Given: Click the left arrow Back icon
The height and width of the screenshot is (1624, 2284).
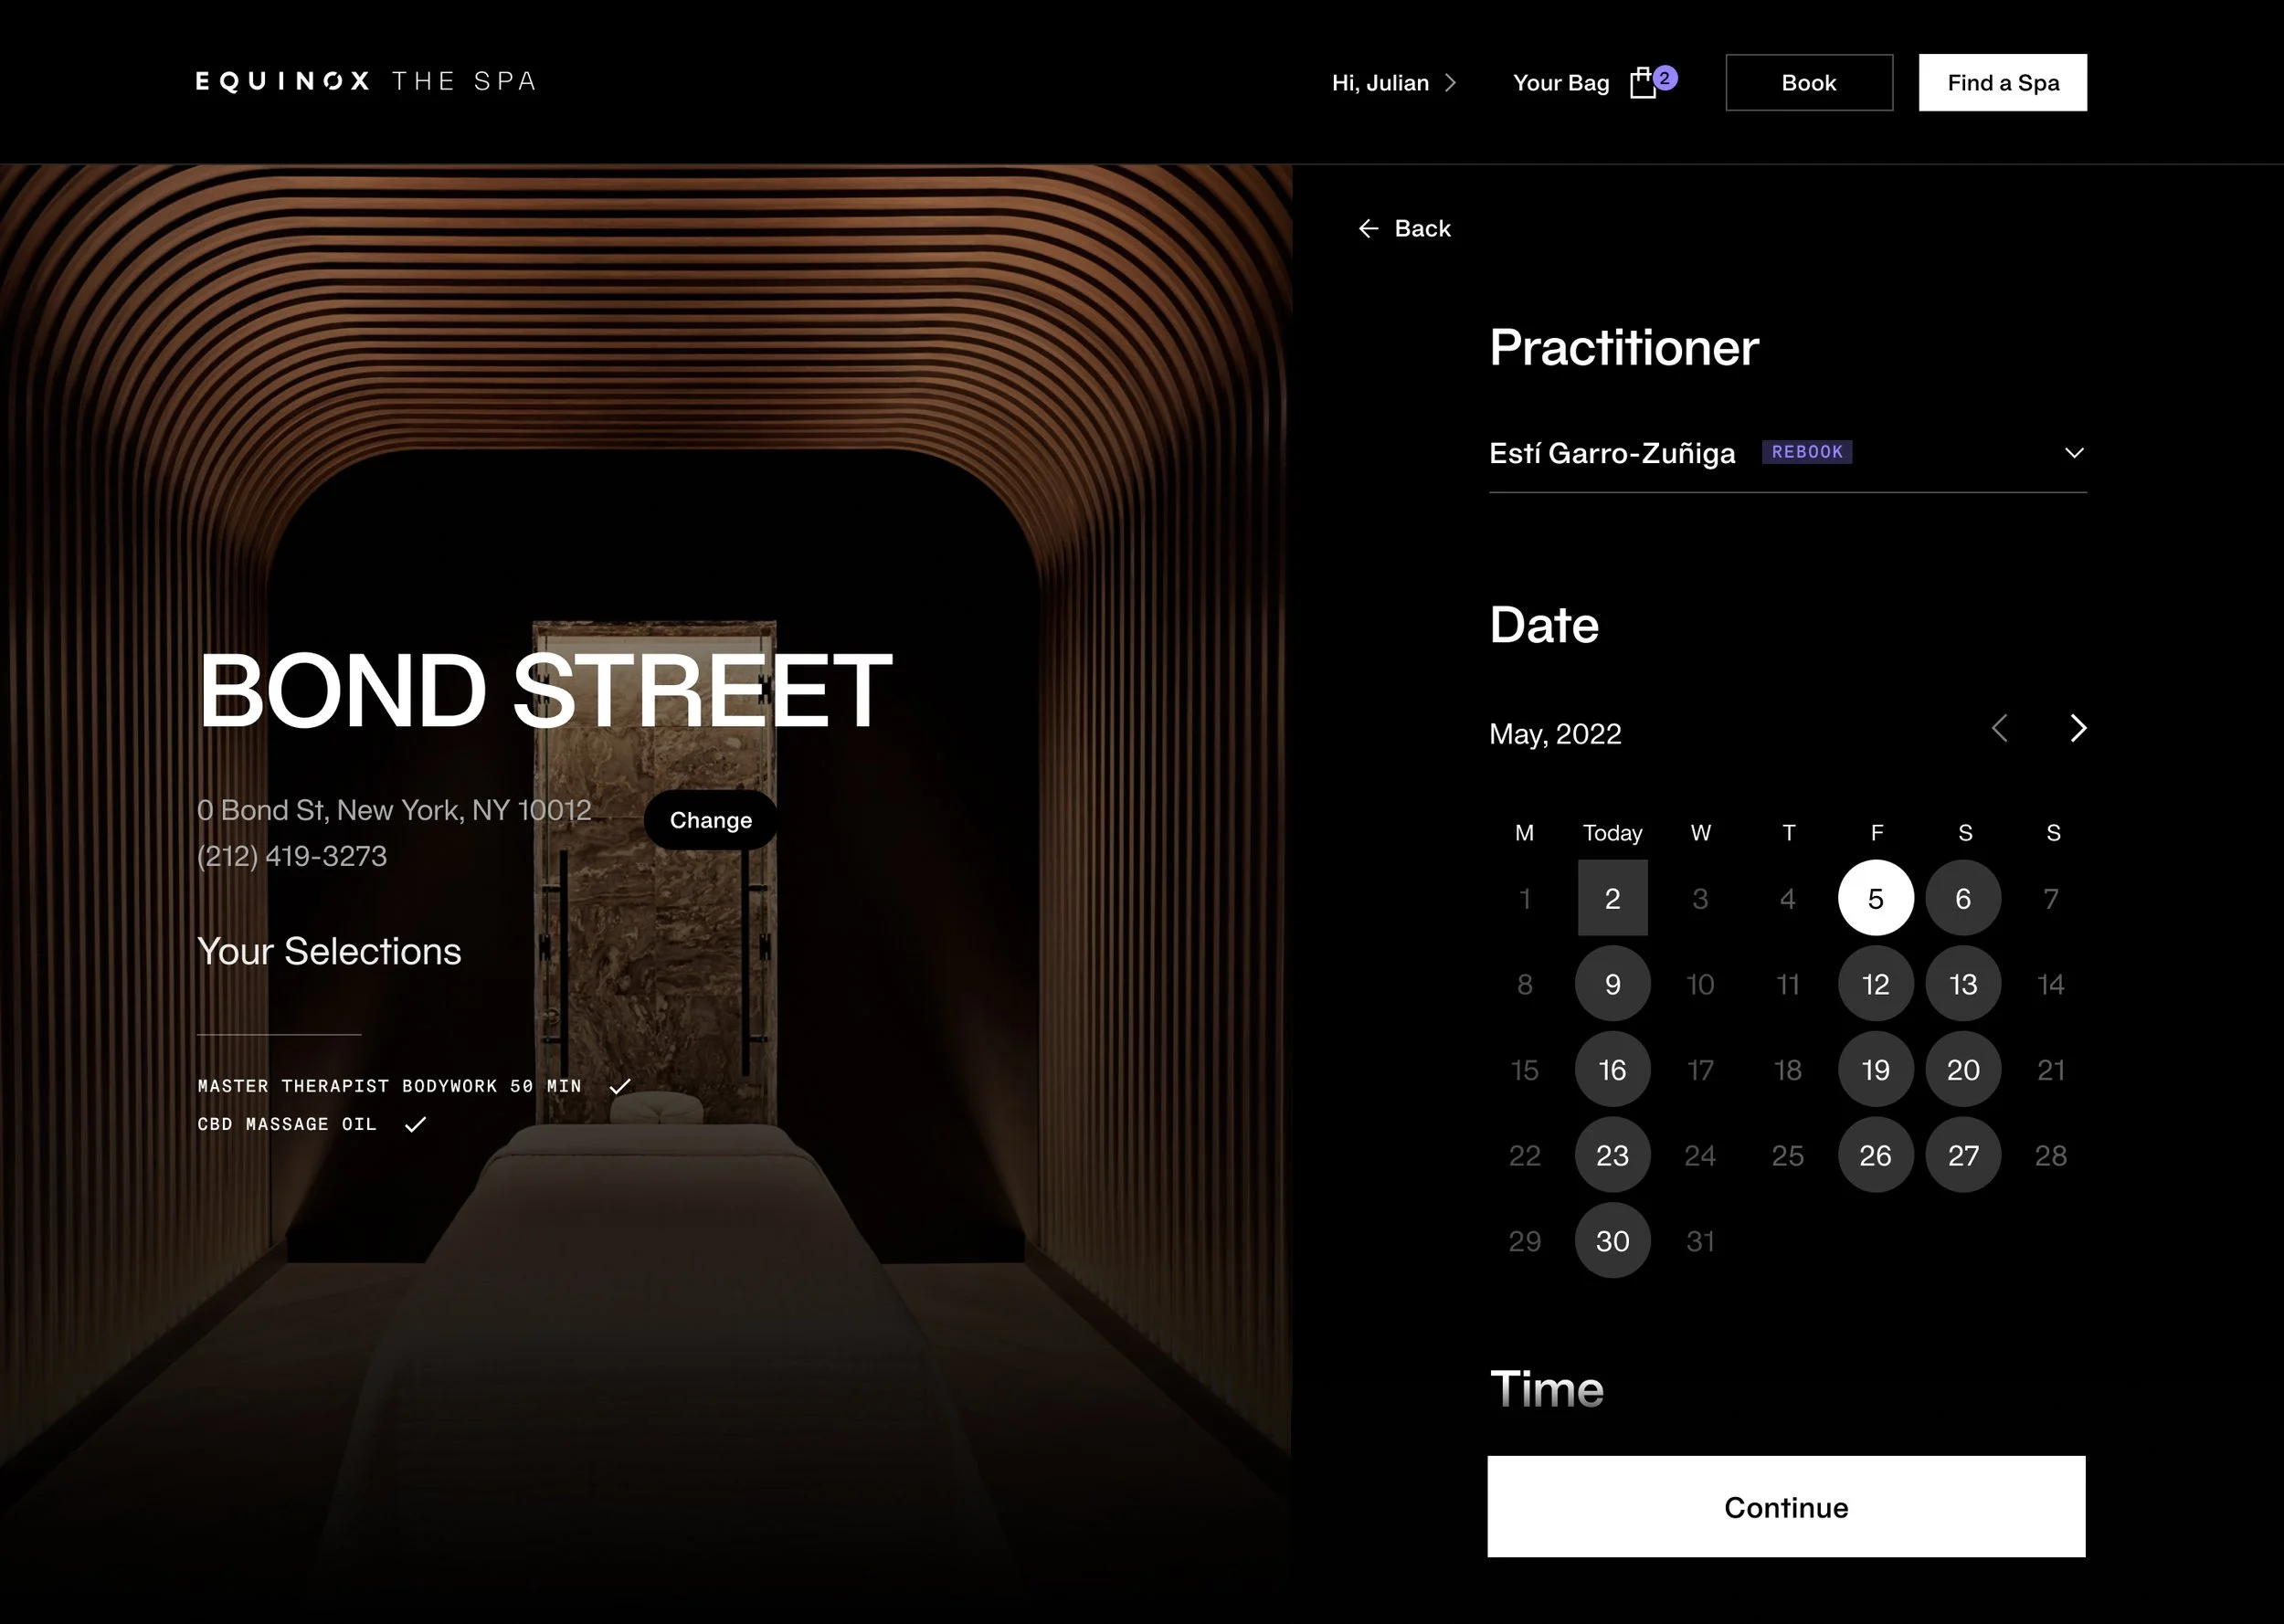Looking at the screenshot, I should pyautogui.click(x=1368, y=229).
